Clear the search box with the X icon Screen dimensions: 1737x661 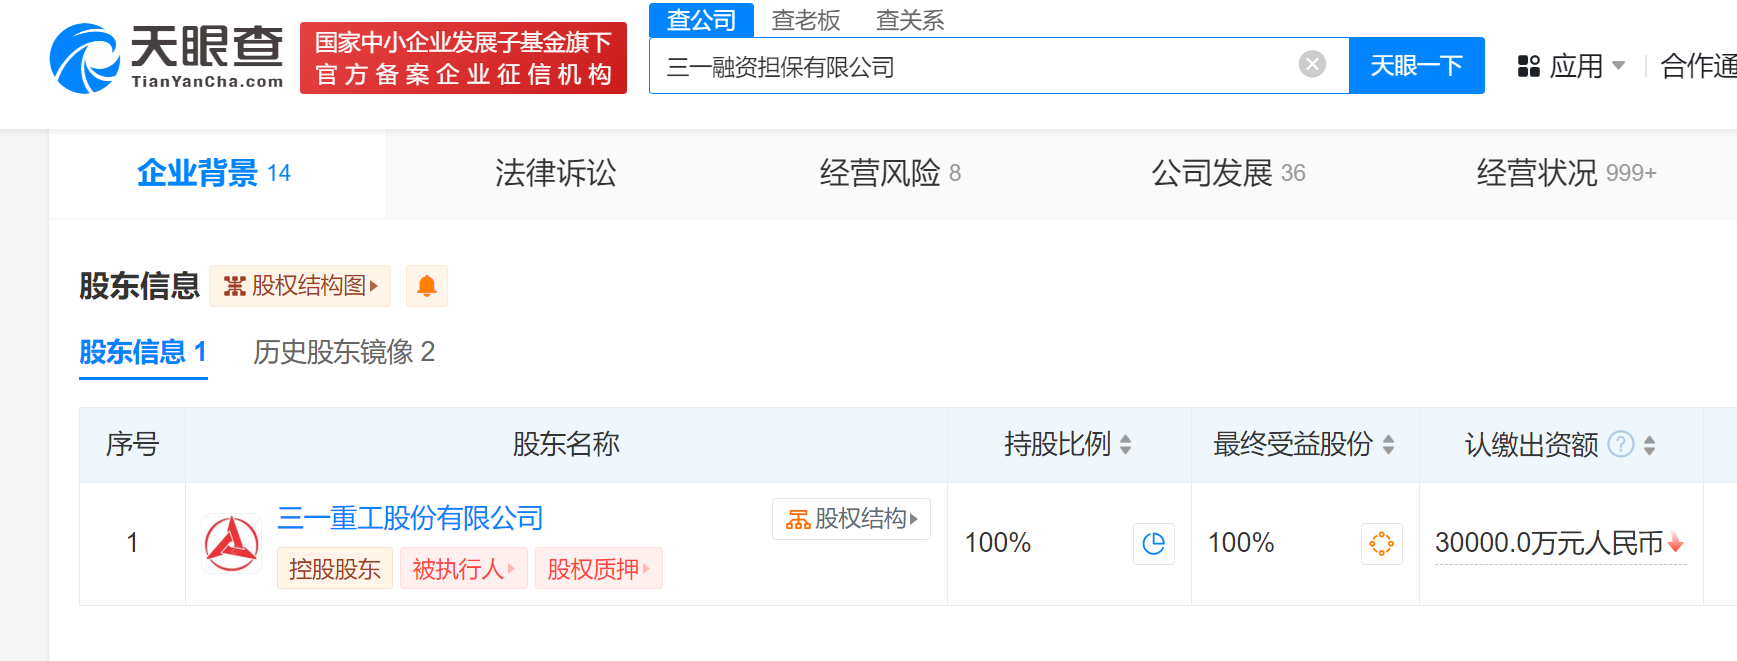(1312, 64)
